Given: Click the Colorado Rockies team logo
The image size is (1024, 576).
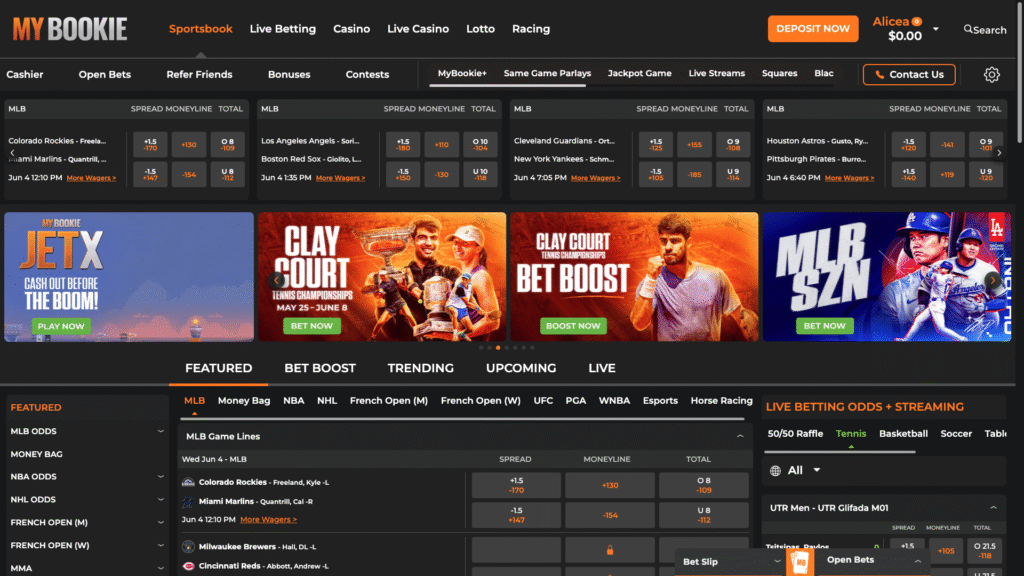Looking at the screenshot, I should point(188,482).
